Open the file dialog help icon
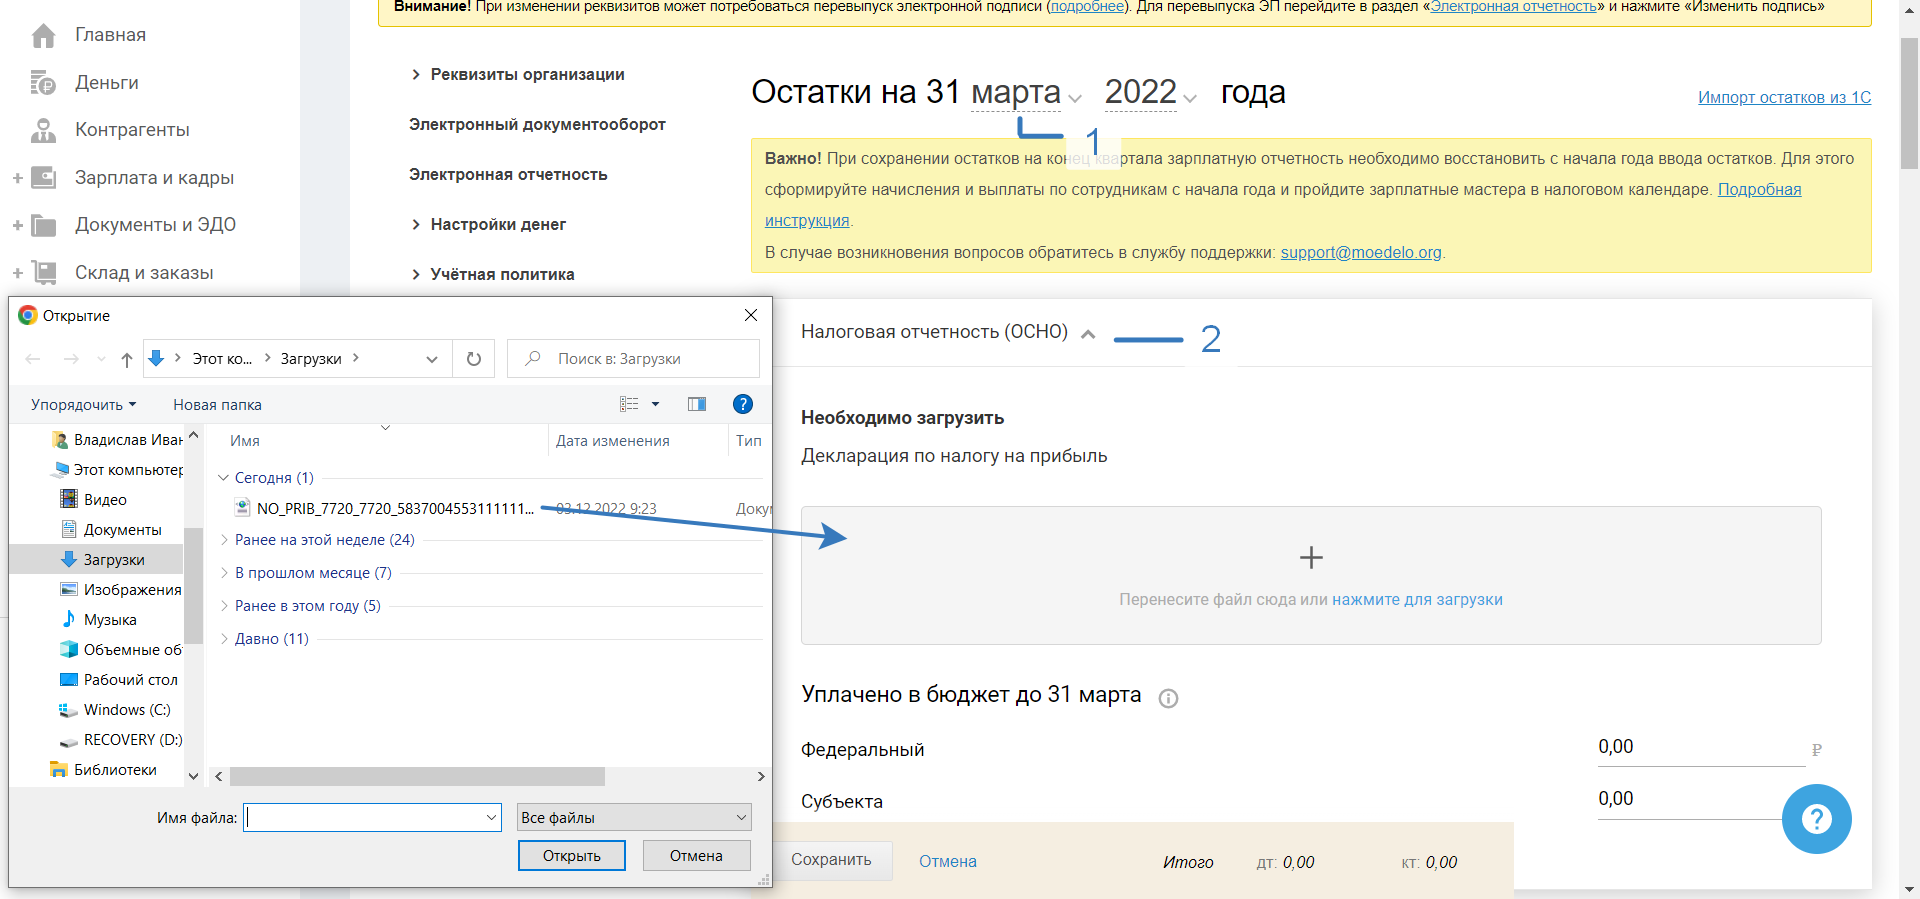The height and width of the screenshot is (899, 1920). pos(742,404)
